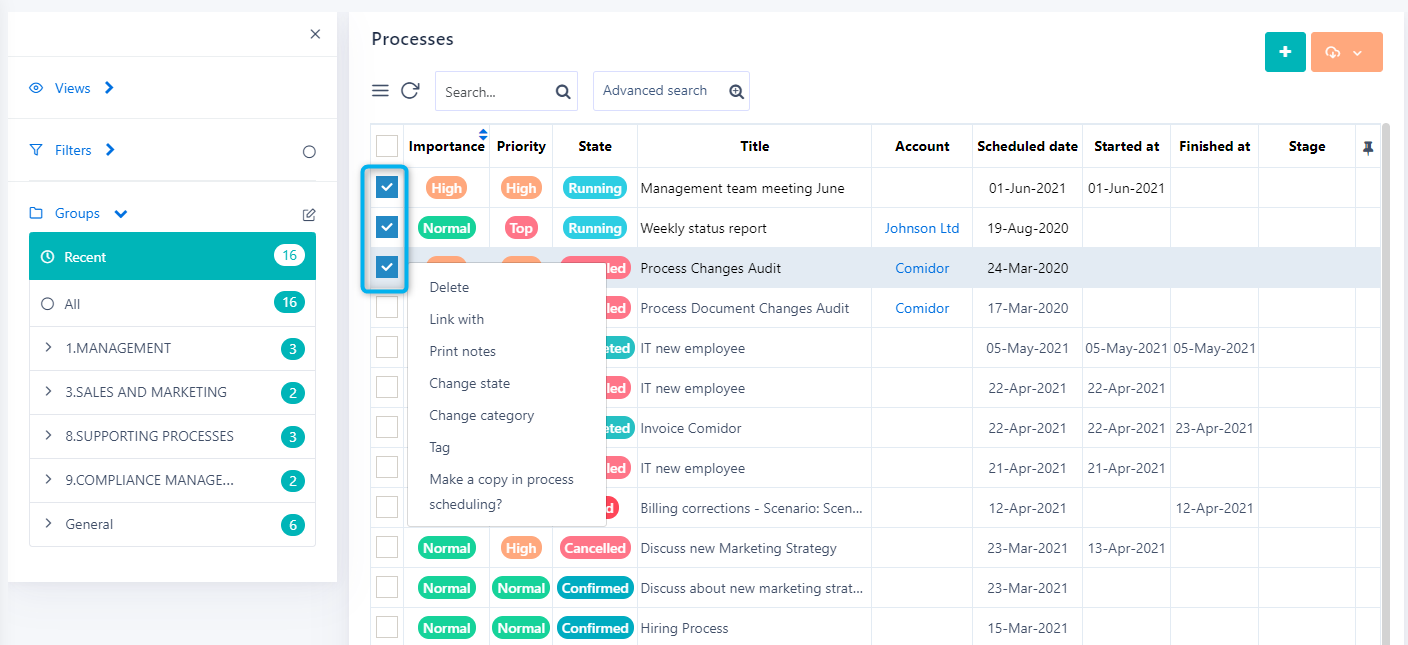This screenshot has height=645, width=1408.
Task: Collapse the Groups dropdown arrow
Action: tap(121, 213)
